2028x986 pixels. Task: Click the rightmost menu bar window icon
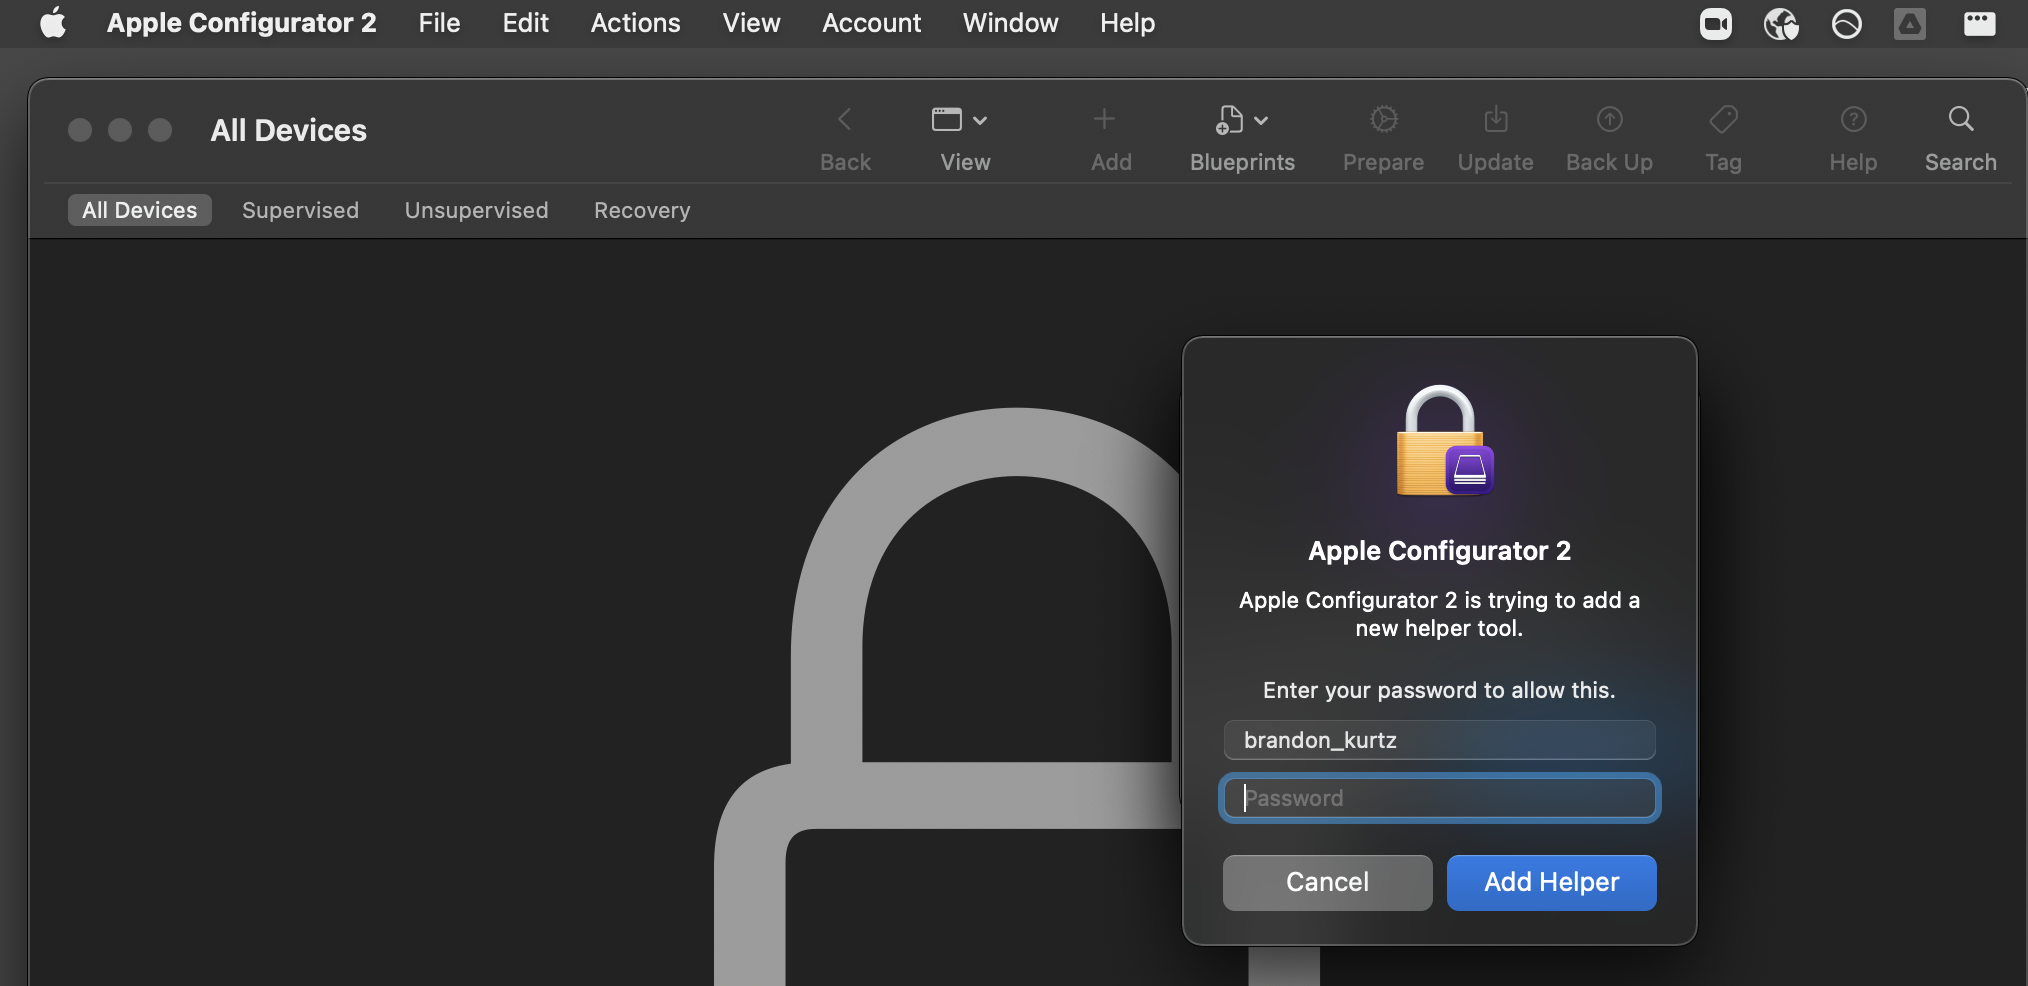[1979, 23]
